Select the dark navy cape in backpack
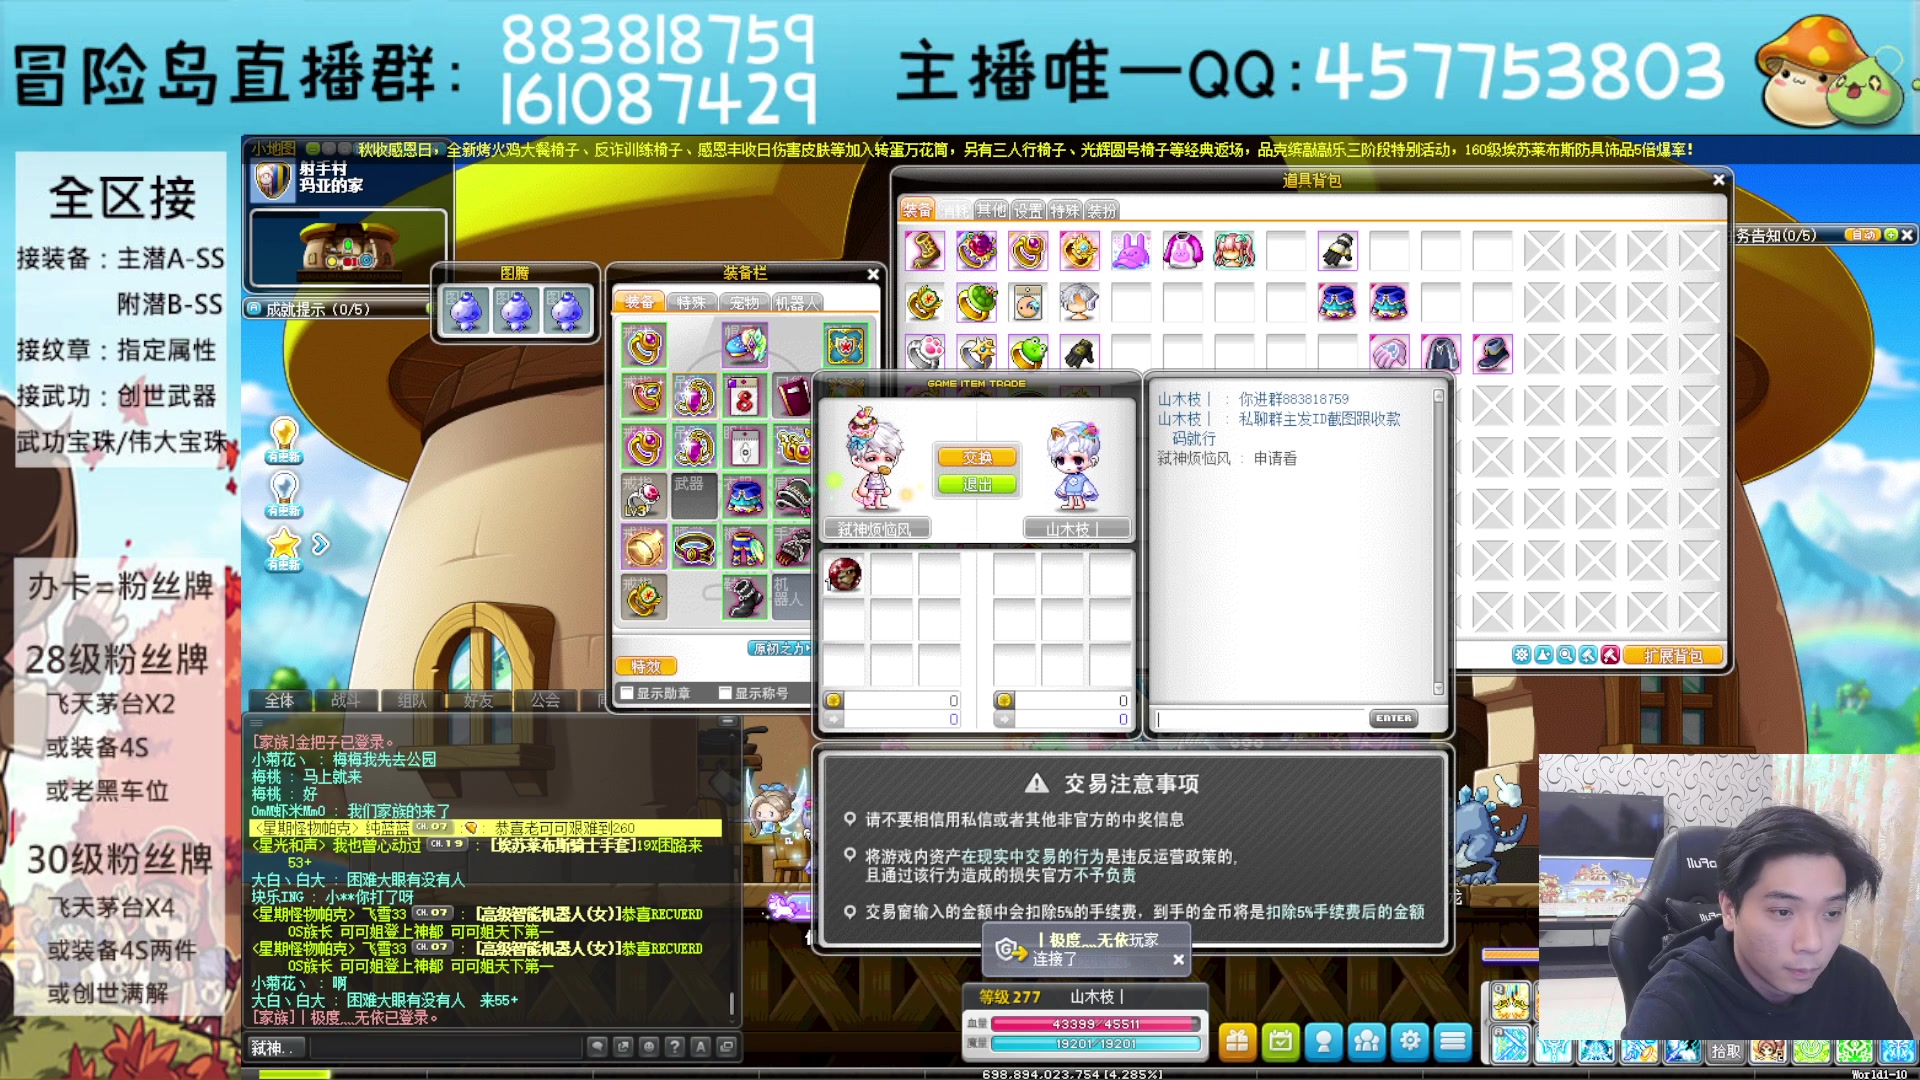The width and height of the screenshot is (1920, 1080). pos(1441,353)
